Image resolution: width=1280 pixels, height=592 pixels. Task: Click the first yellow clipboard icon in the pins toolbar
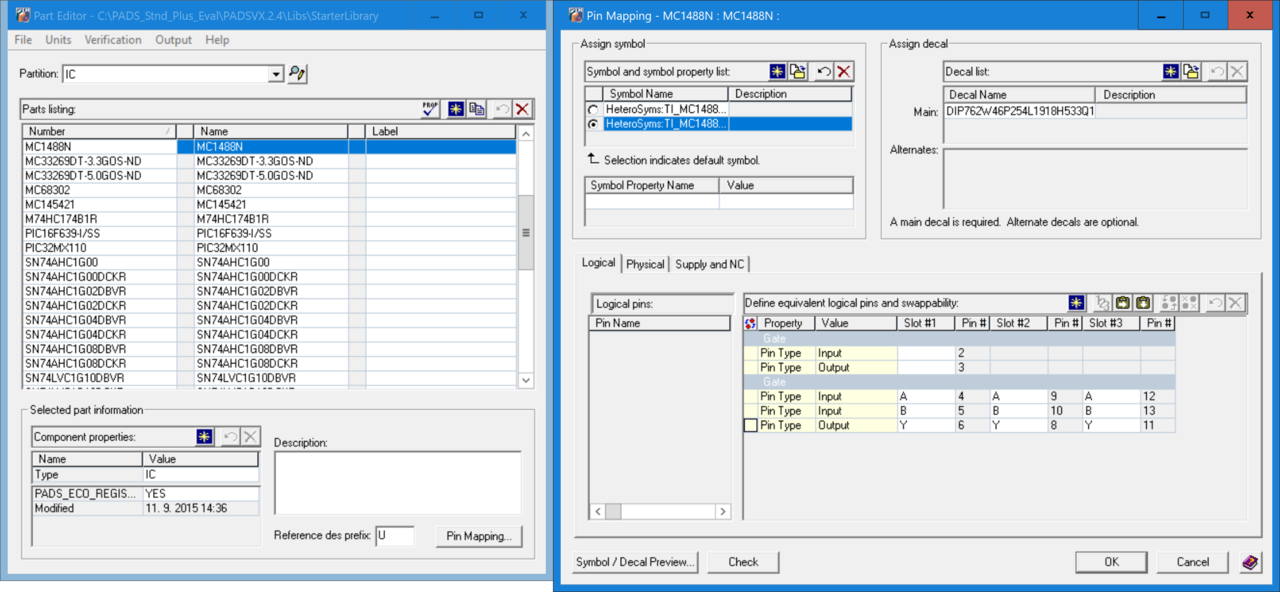click(1123, 302)
